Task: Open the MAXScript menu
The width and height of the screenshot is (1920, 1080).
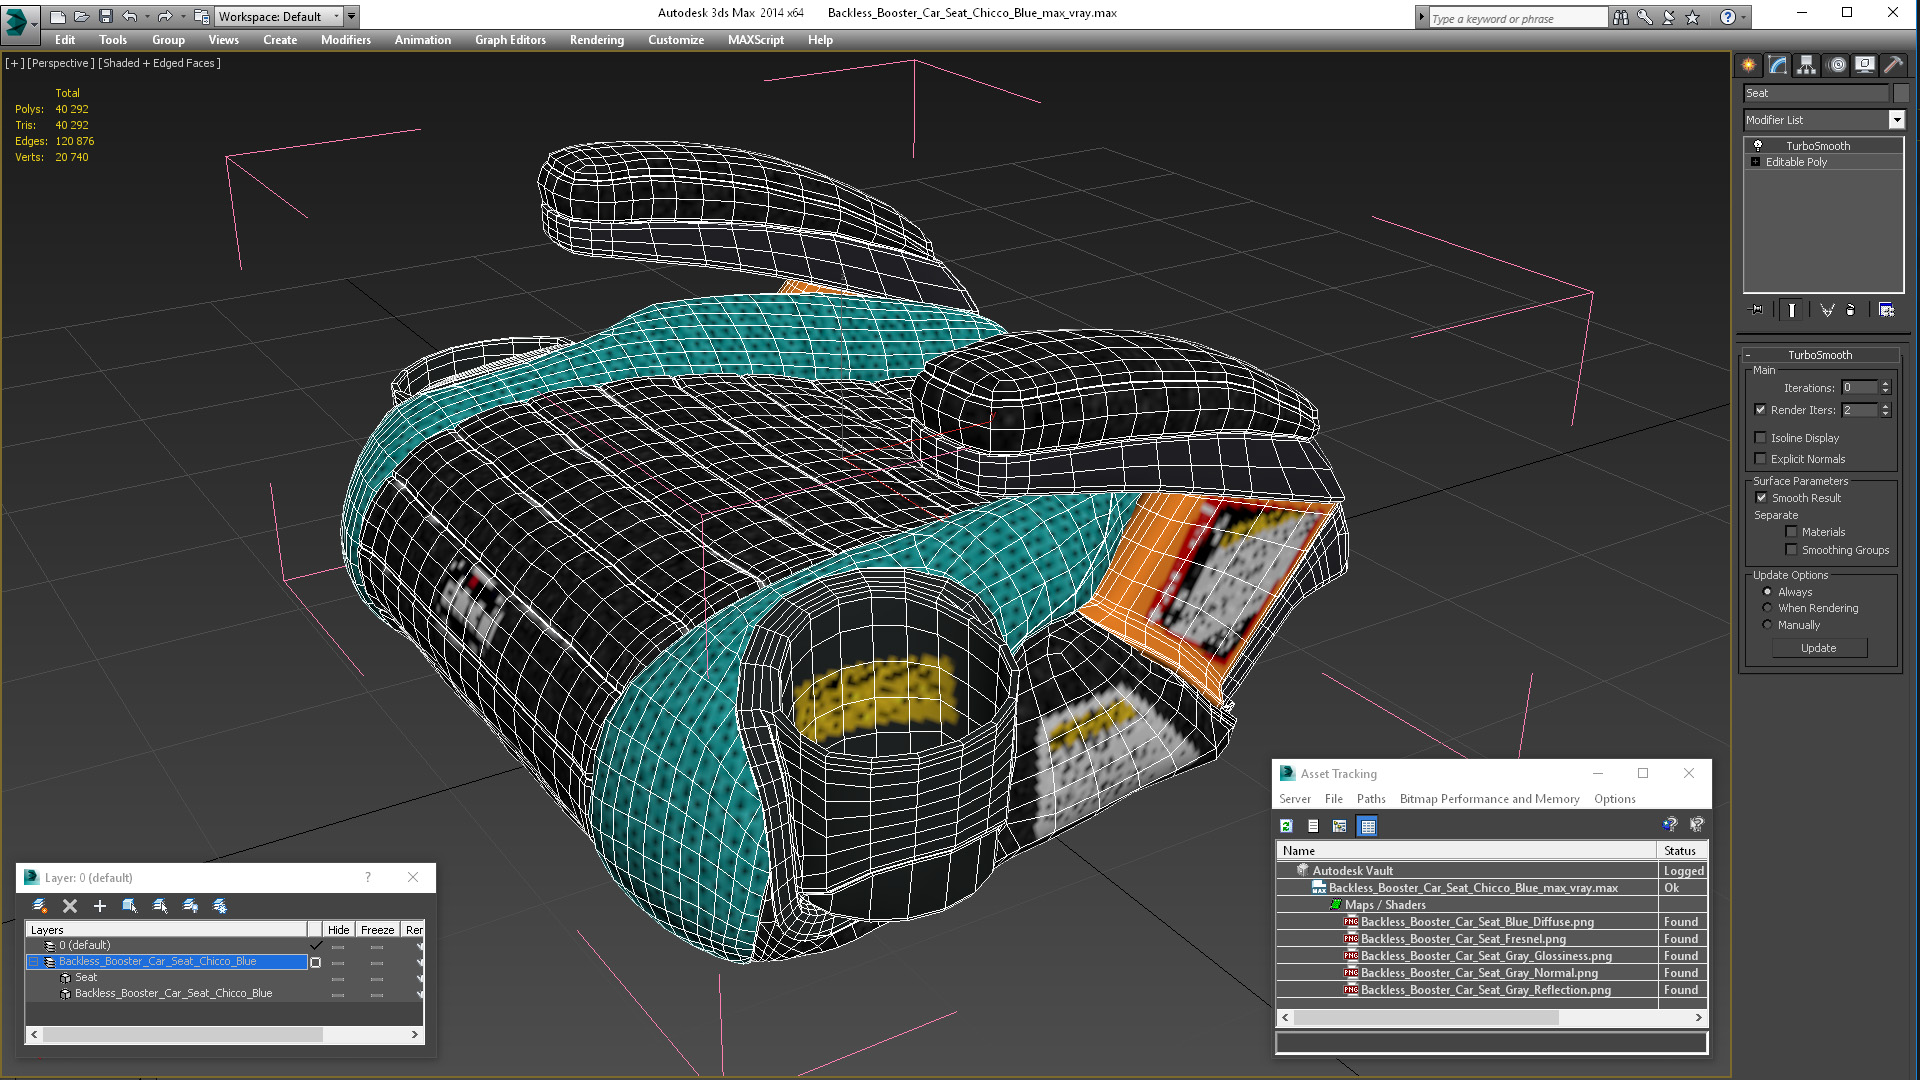Action: tap(756, 40)
